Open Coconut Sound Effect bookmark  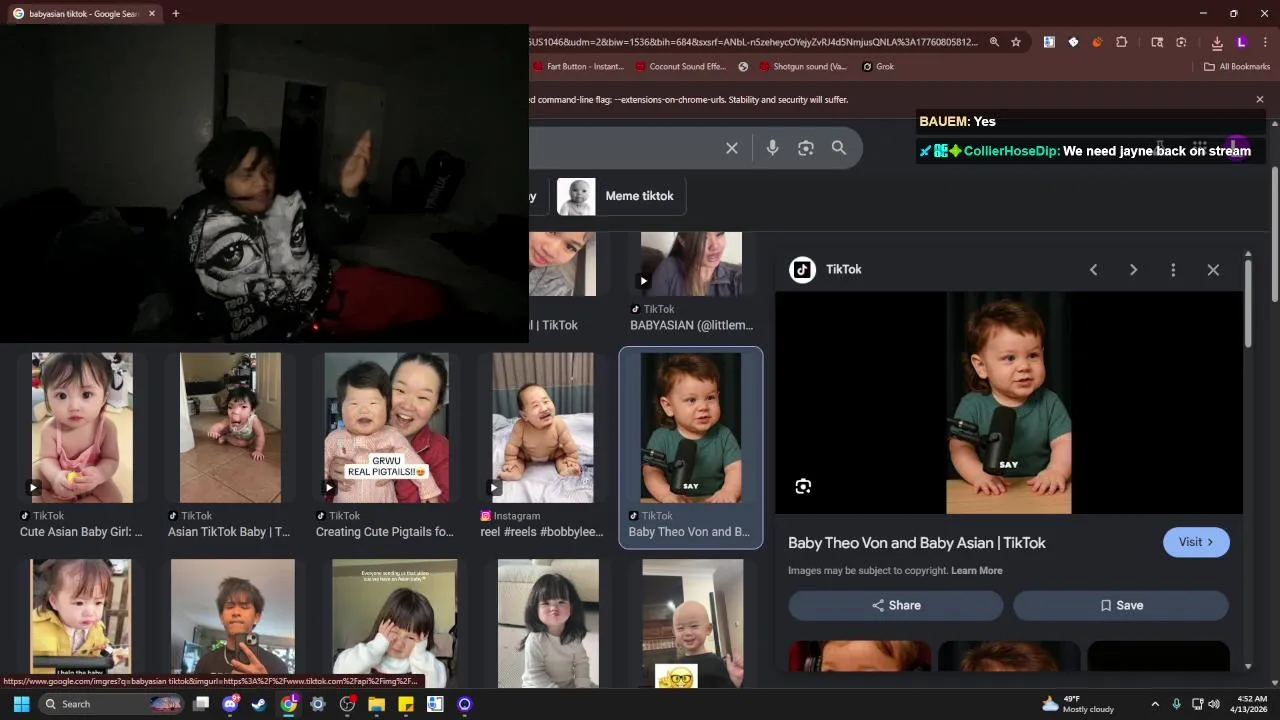(x=680, y=67)
